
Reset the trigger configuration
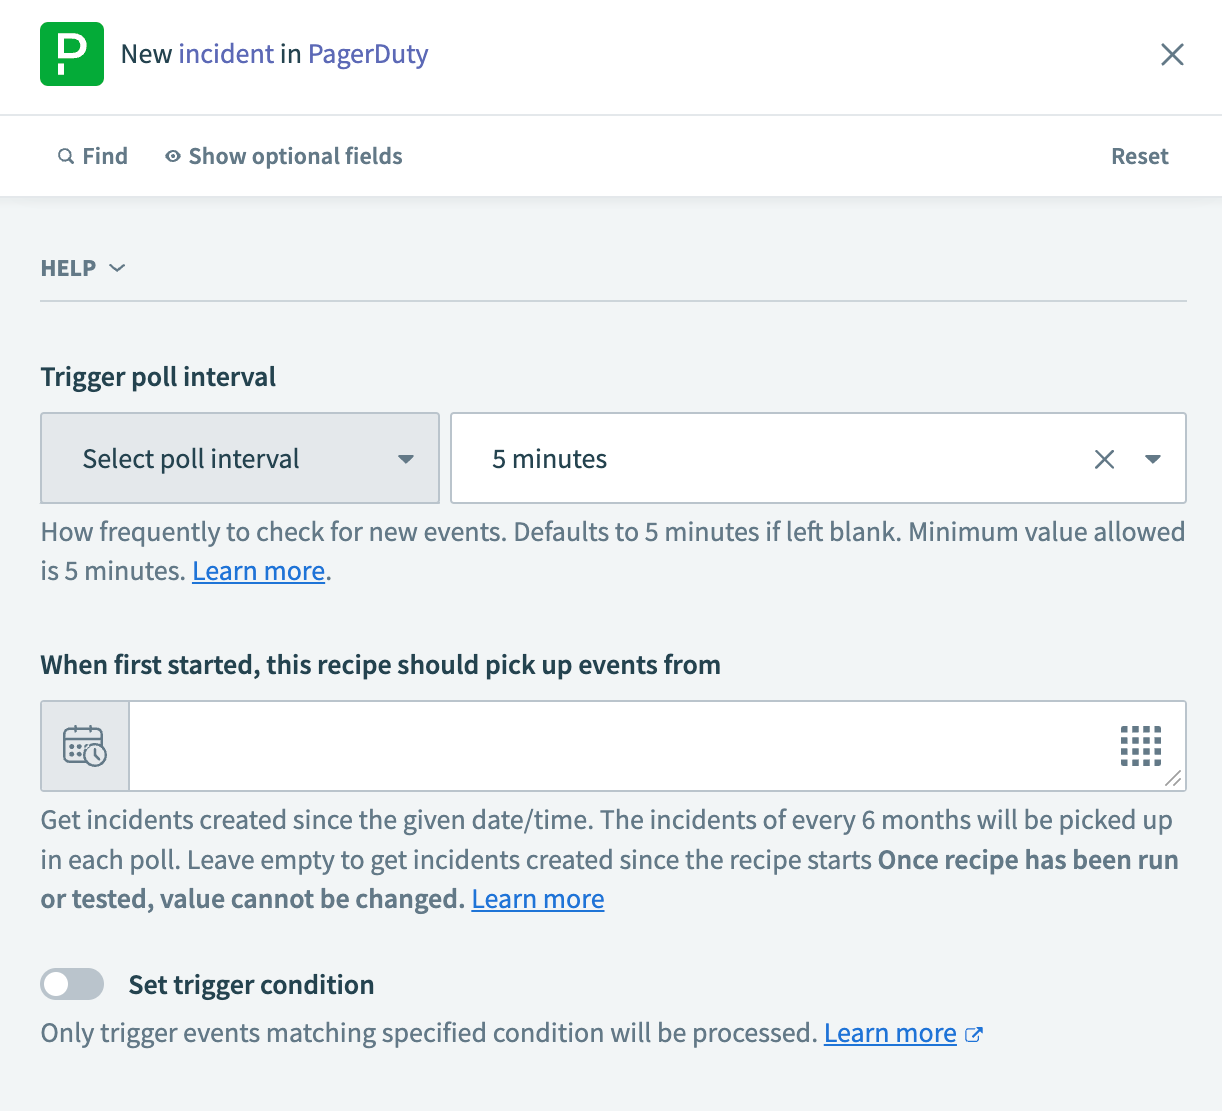(1139, 156)
